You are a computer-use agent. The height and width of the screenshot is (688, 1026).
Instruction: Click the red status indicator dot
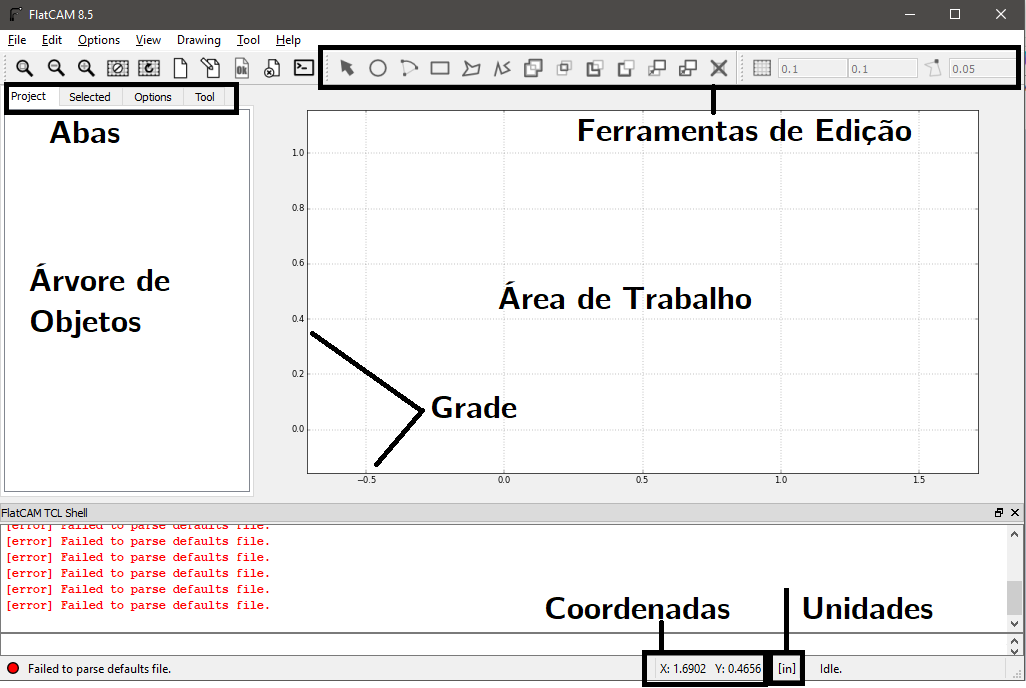[x=13, y=668]
